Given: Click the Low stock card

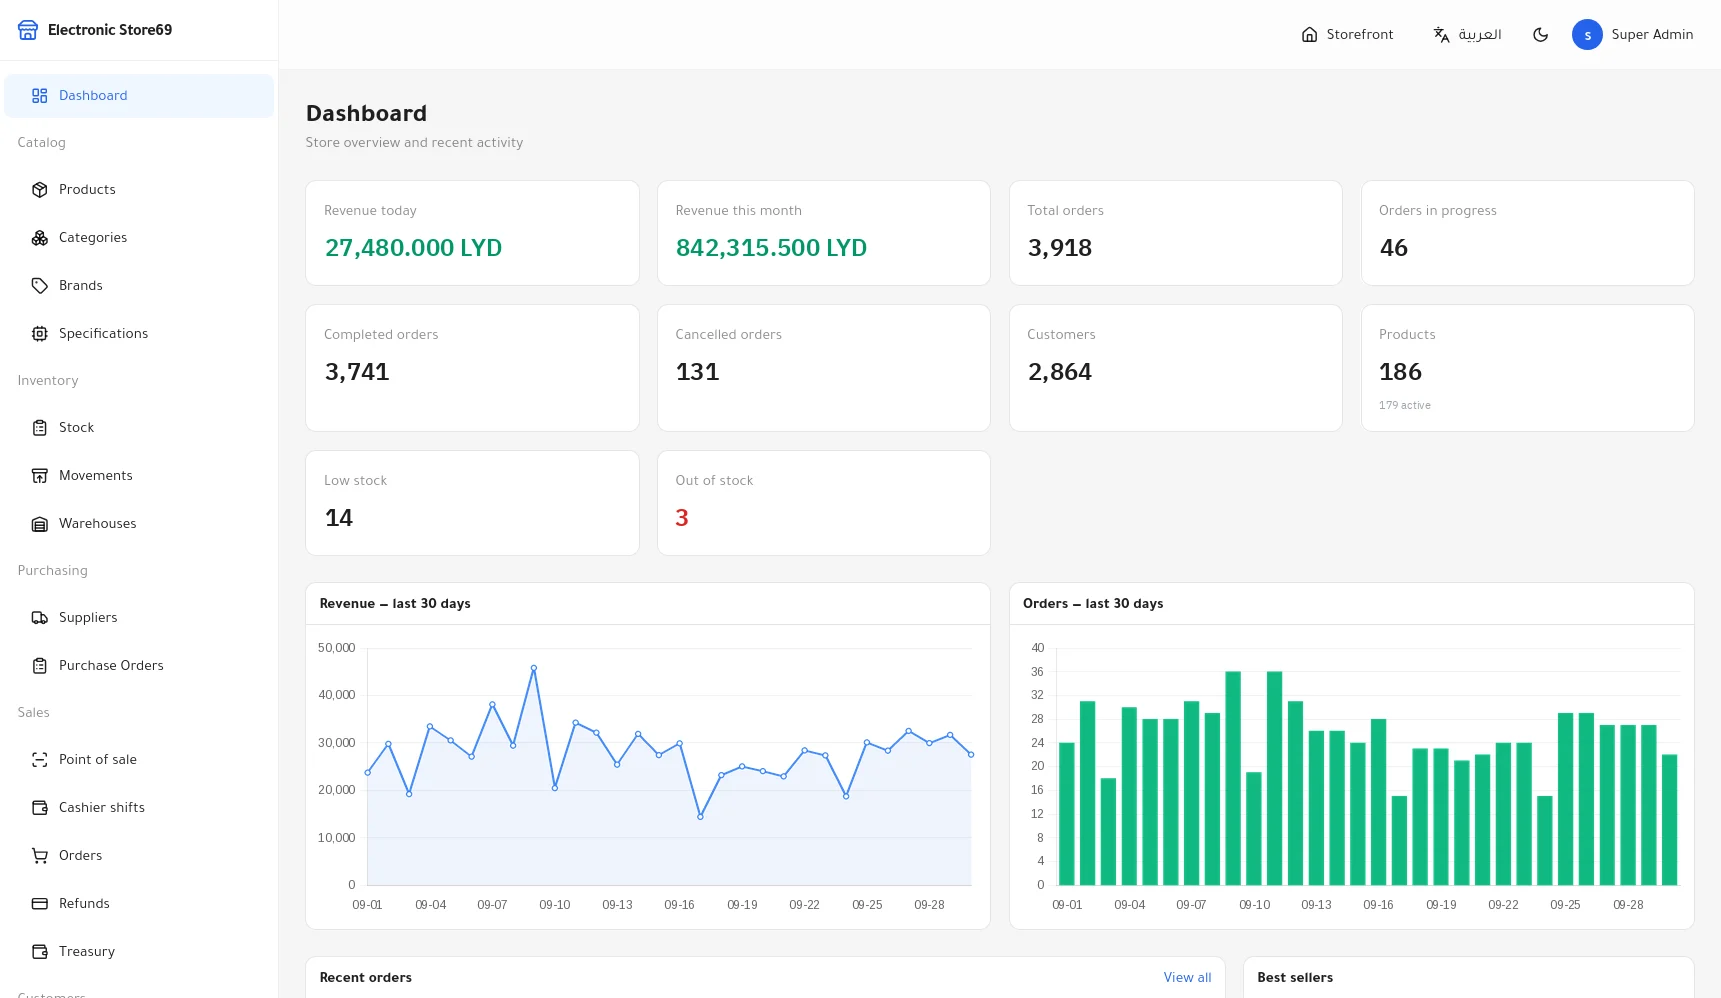Looking at the screenshot, I should tap(472, 503).
